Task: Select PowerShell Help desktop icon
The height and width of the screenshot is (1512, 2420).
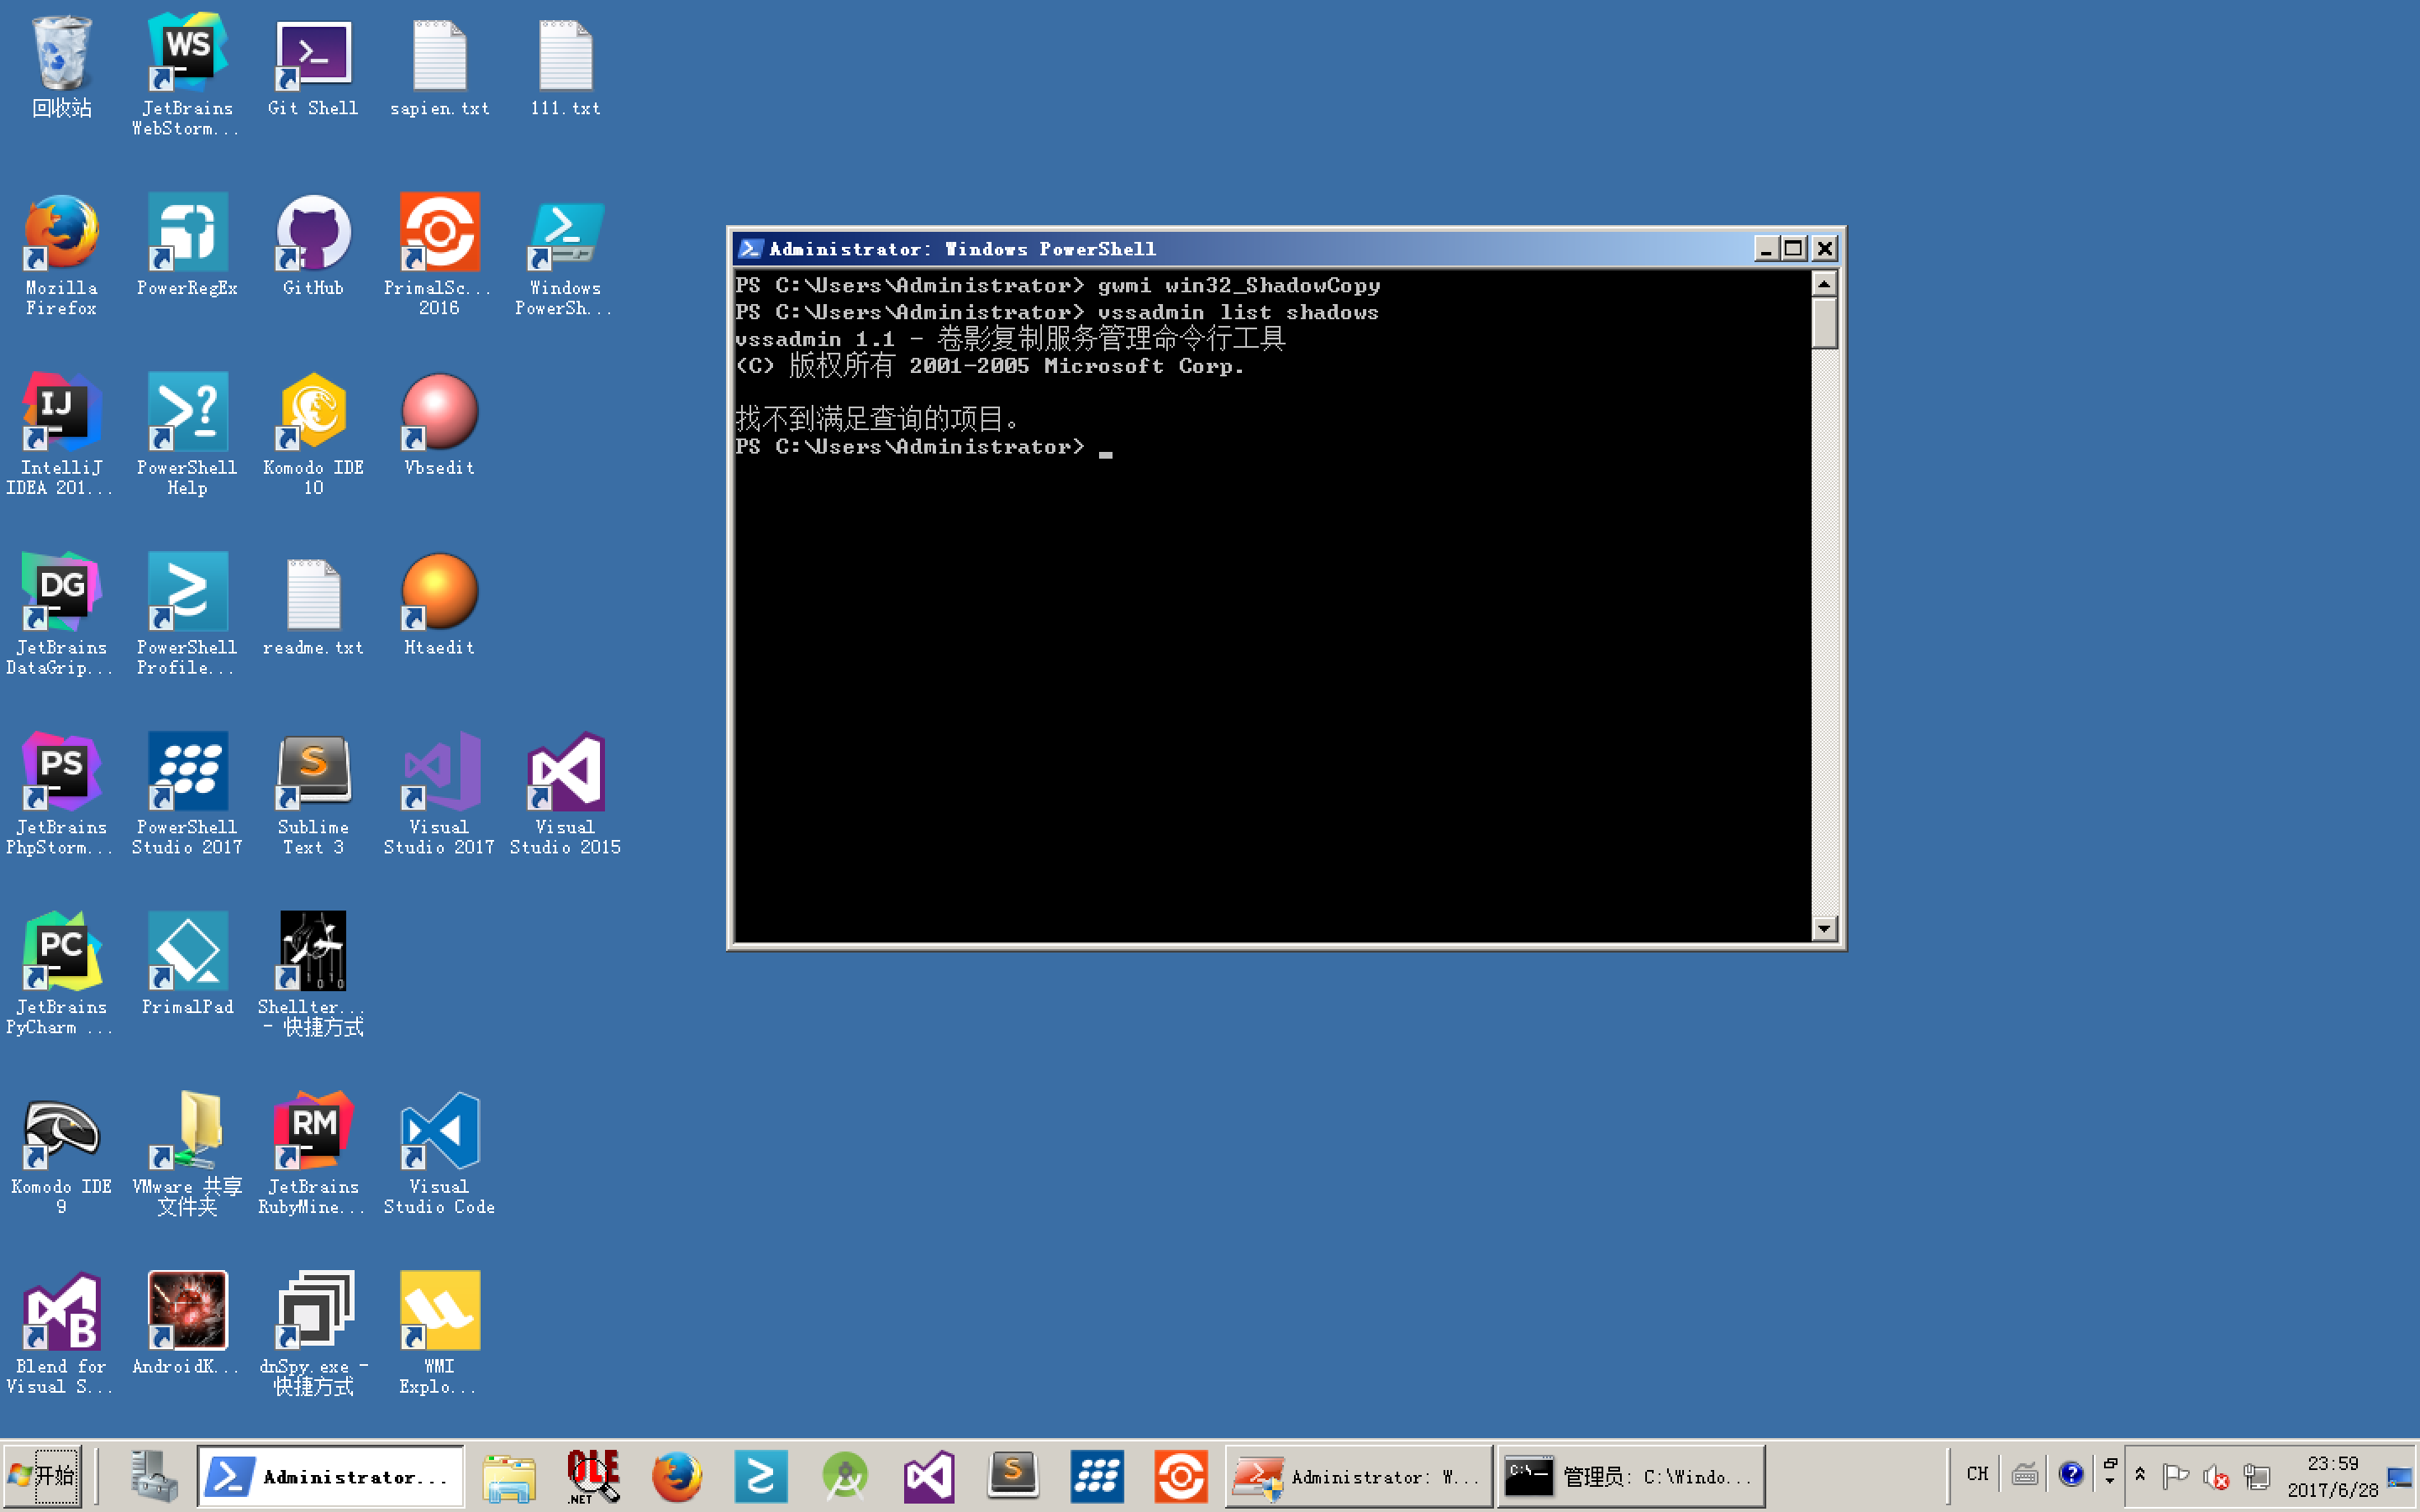Action: [187, 435]
